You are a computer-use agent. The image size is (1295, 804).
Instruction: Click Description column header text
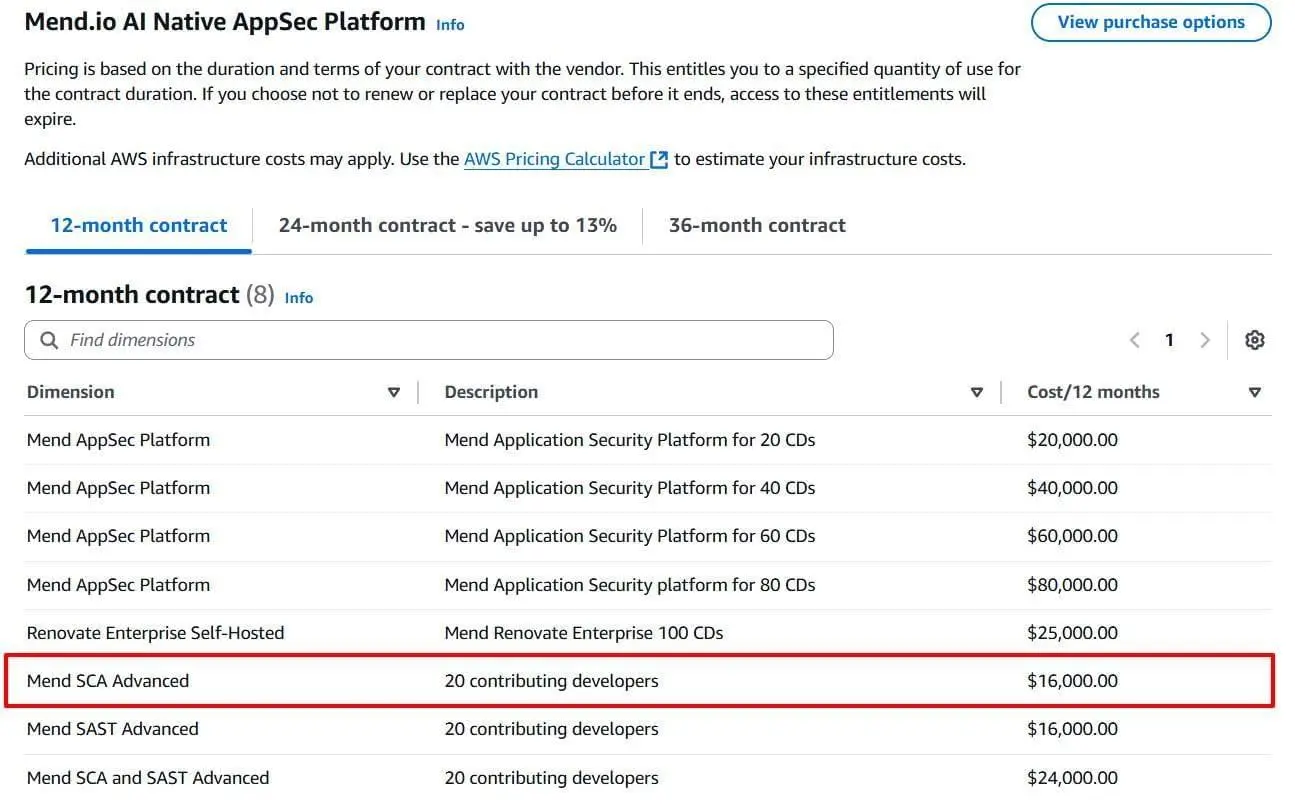click(x=491, y=392)
